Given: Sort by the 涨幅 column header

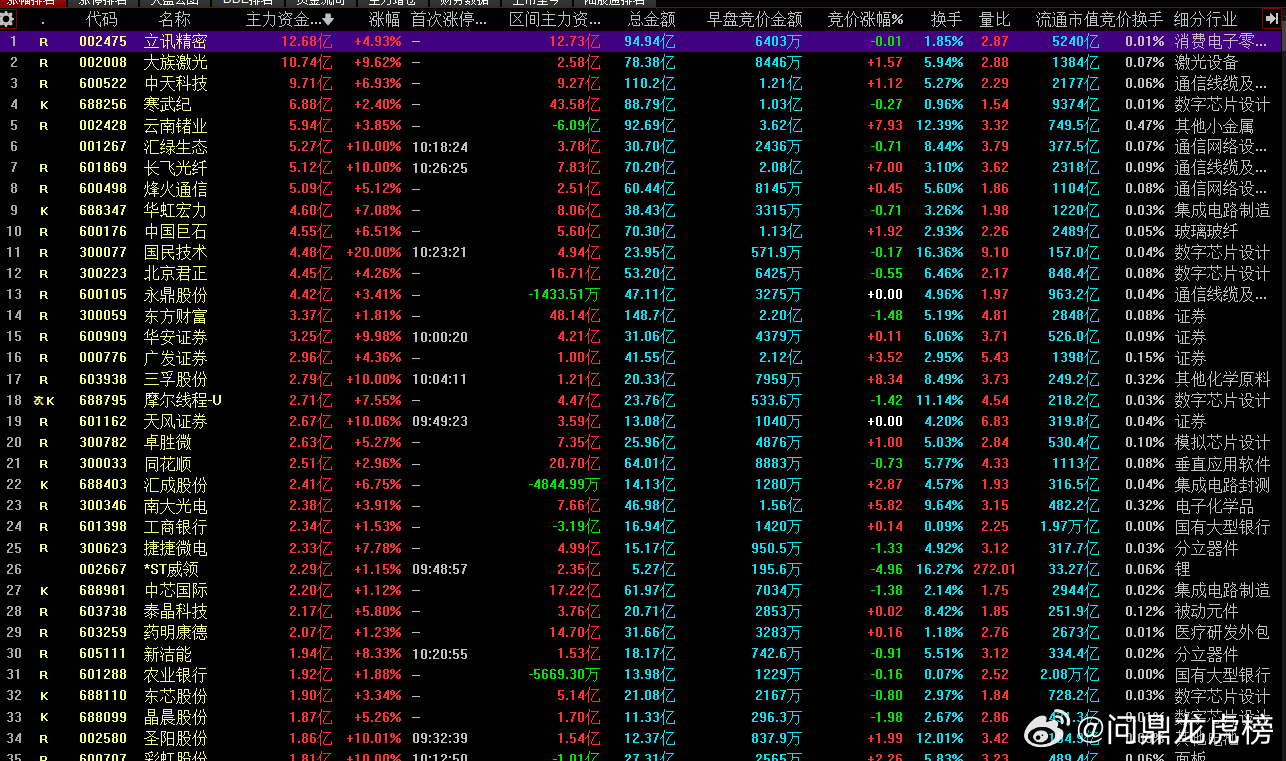Looking at the screenshot, I should 385,19.
